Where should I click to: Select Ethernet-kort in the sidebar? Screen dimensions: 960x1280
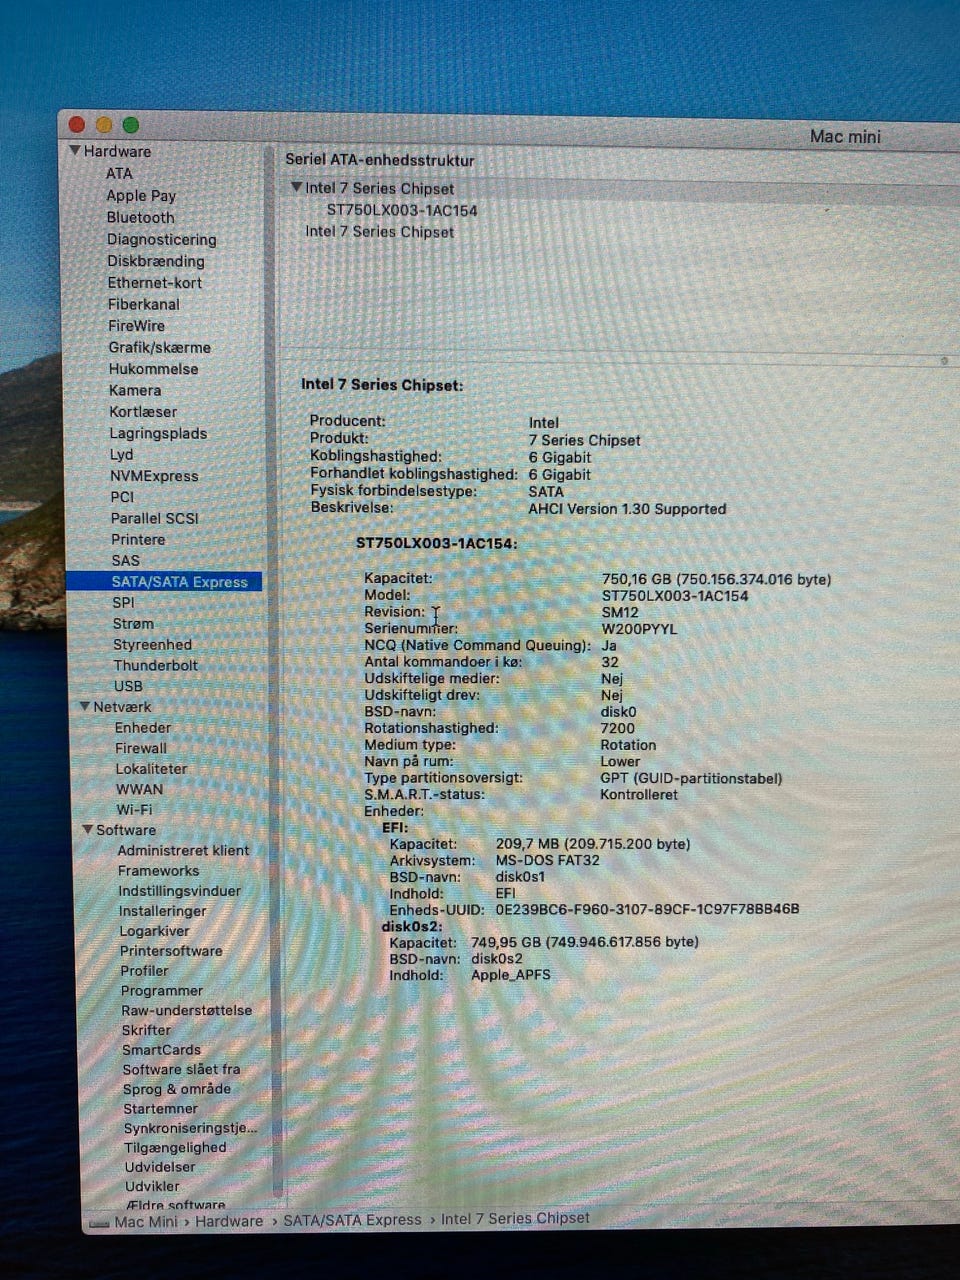point(155,283)
